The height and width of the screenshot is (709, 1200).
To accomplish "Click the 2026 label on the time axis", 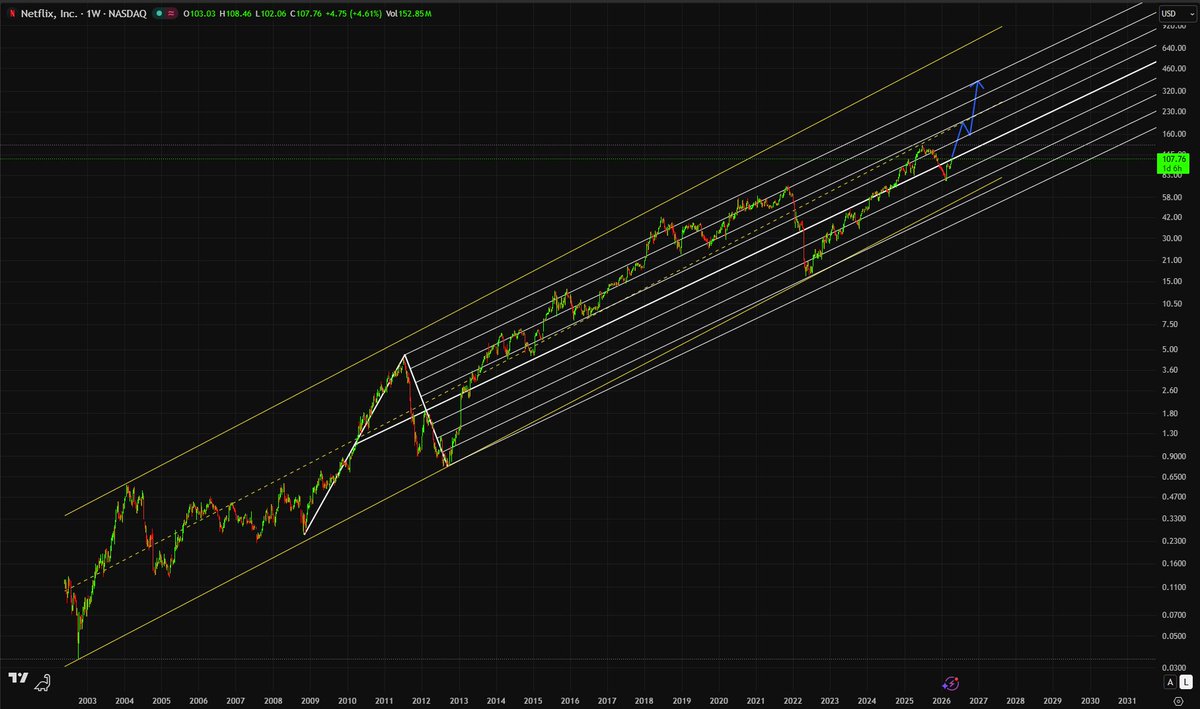I will coord(941,702).
